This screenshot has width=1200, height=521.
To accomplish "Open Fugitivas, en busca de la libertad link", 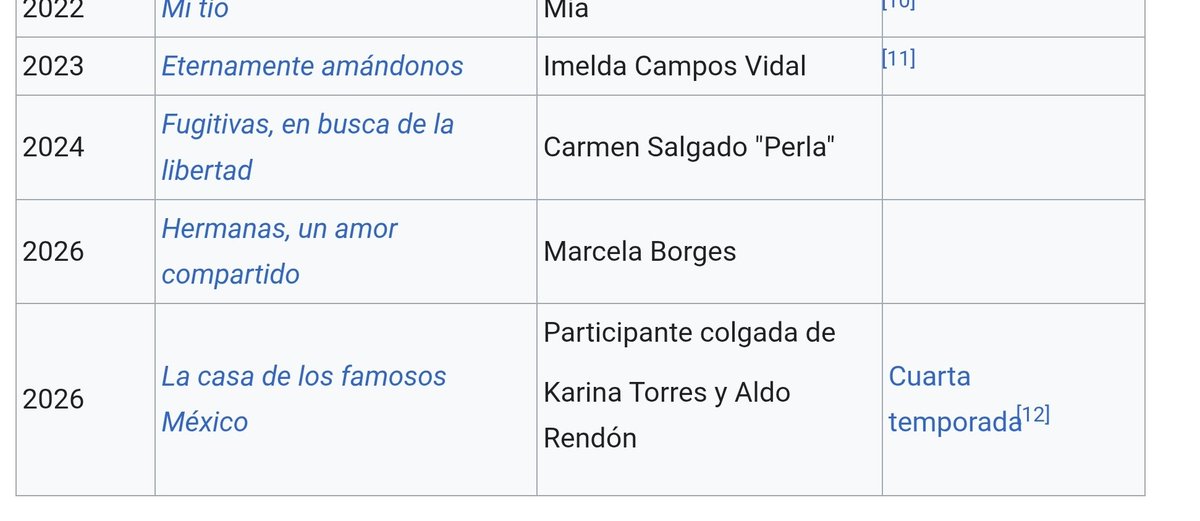I will (308, 147).
